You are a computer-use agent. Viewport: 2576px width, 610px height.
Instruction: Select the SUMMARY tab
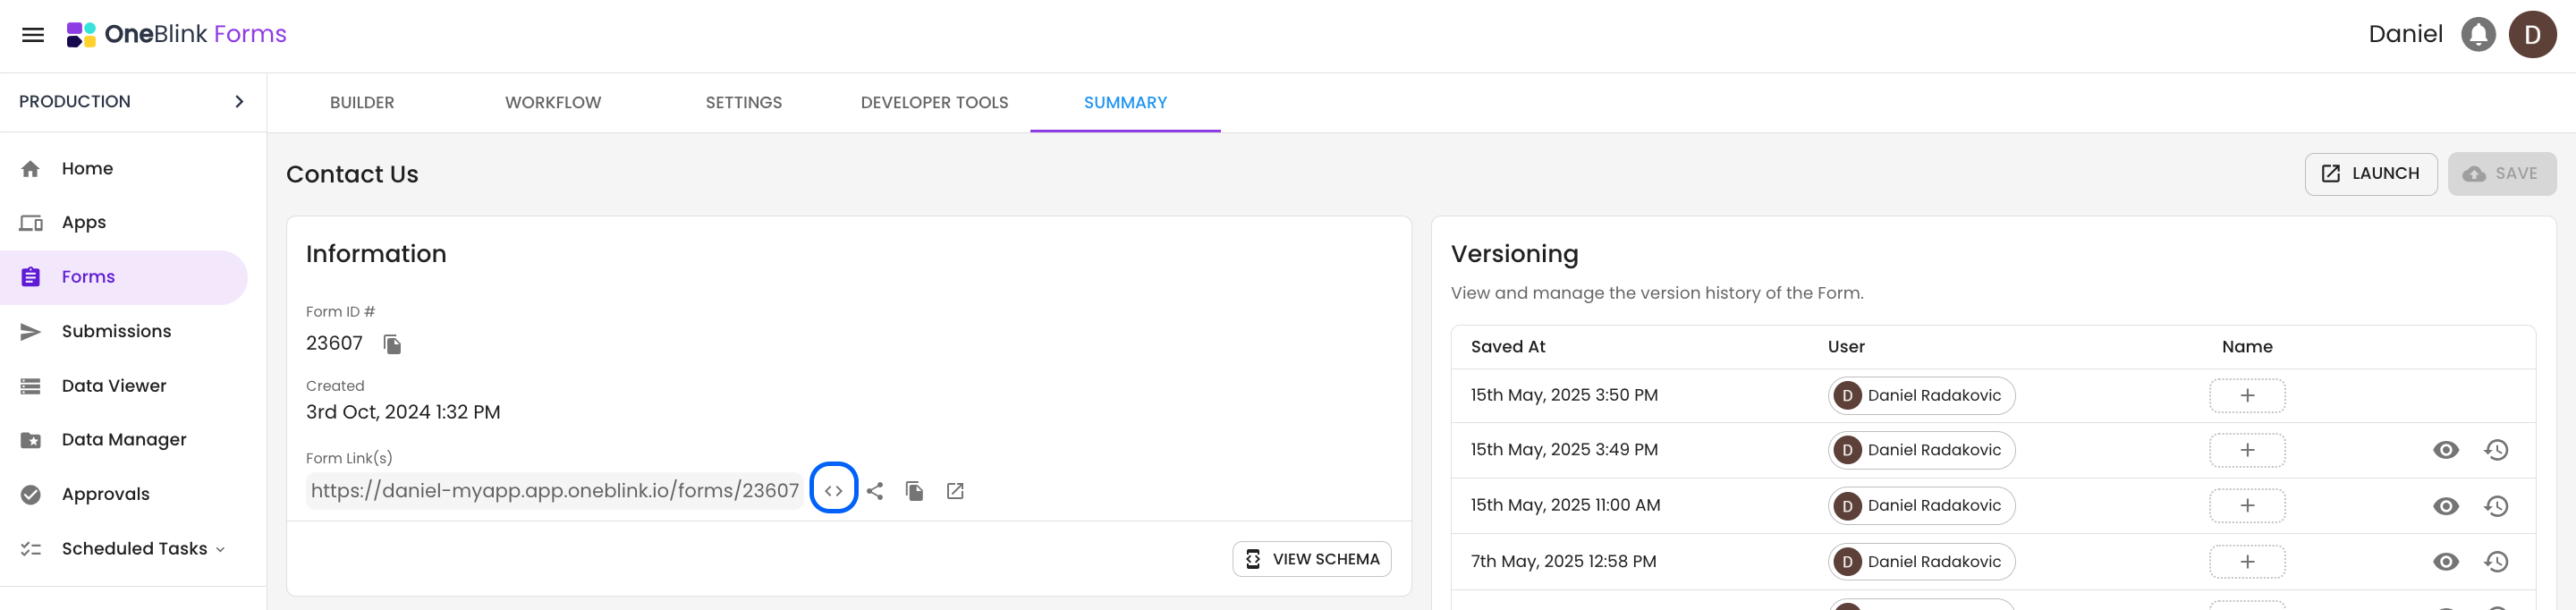pos(1125,103)
